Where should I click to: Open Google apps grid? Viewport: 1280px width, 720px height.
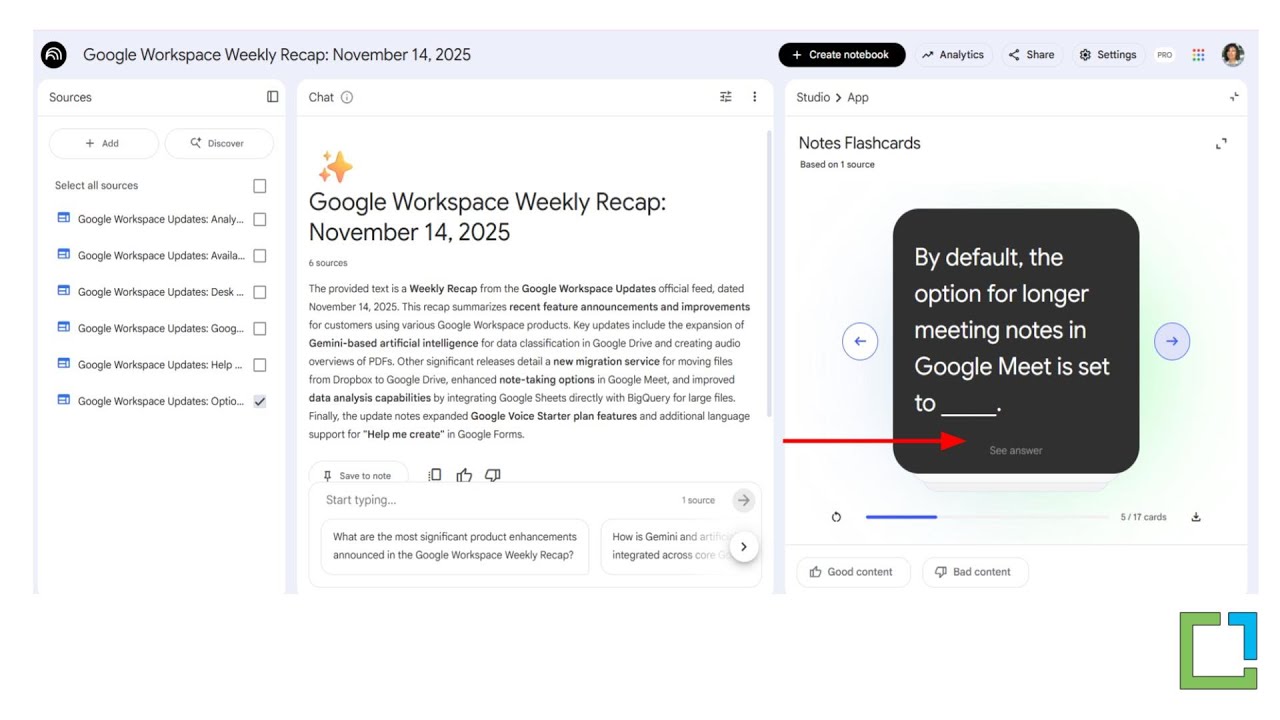coord(1198,55)
